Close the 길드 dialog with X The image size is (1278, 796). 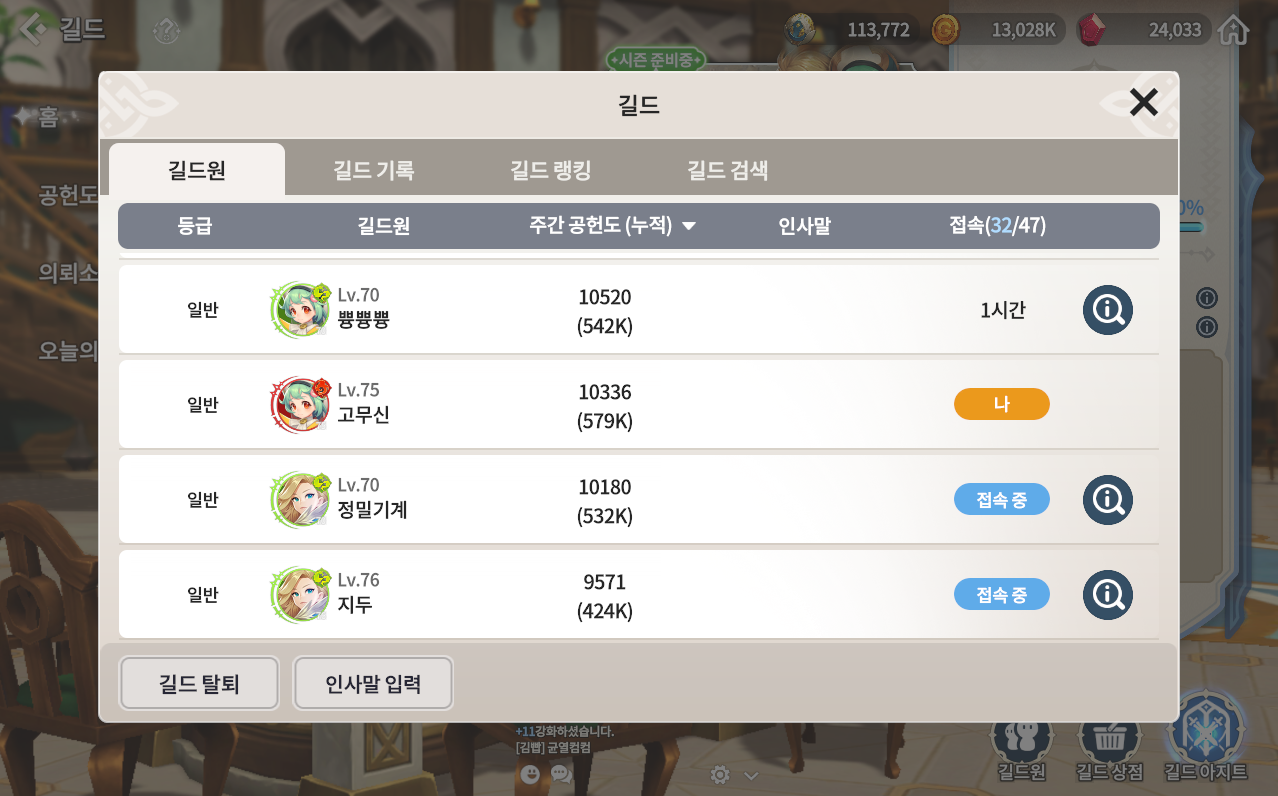point(1143,102)
